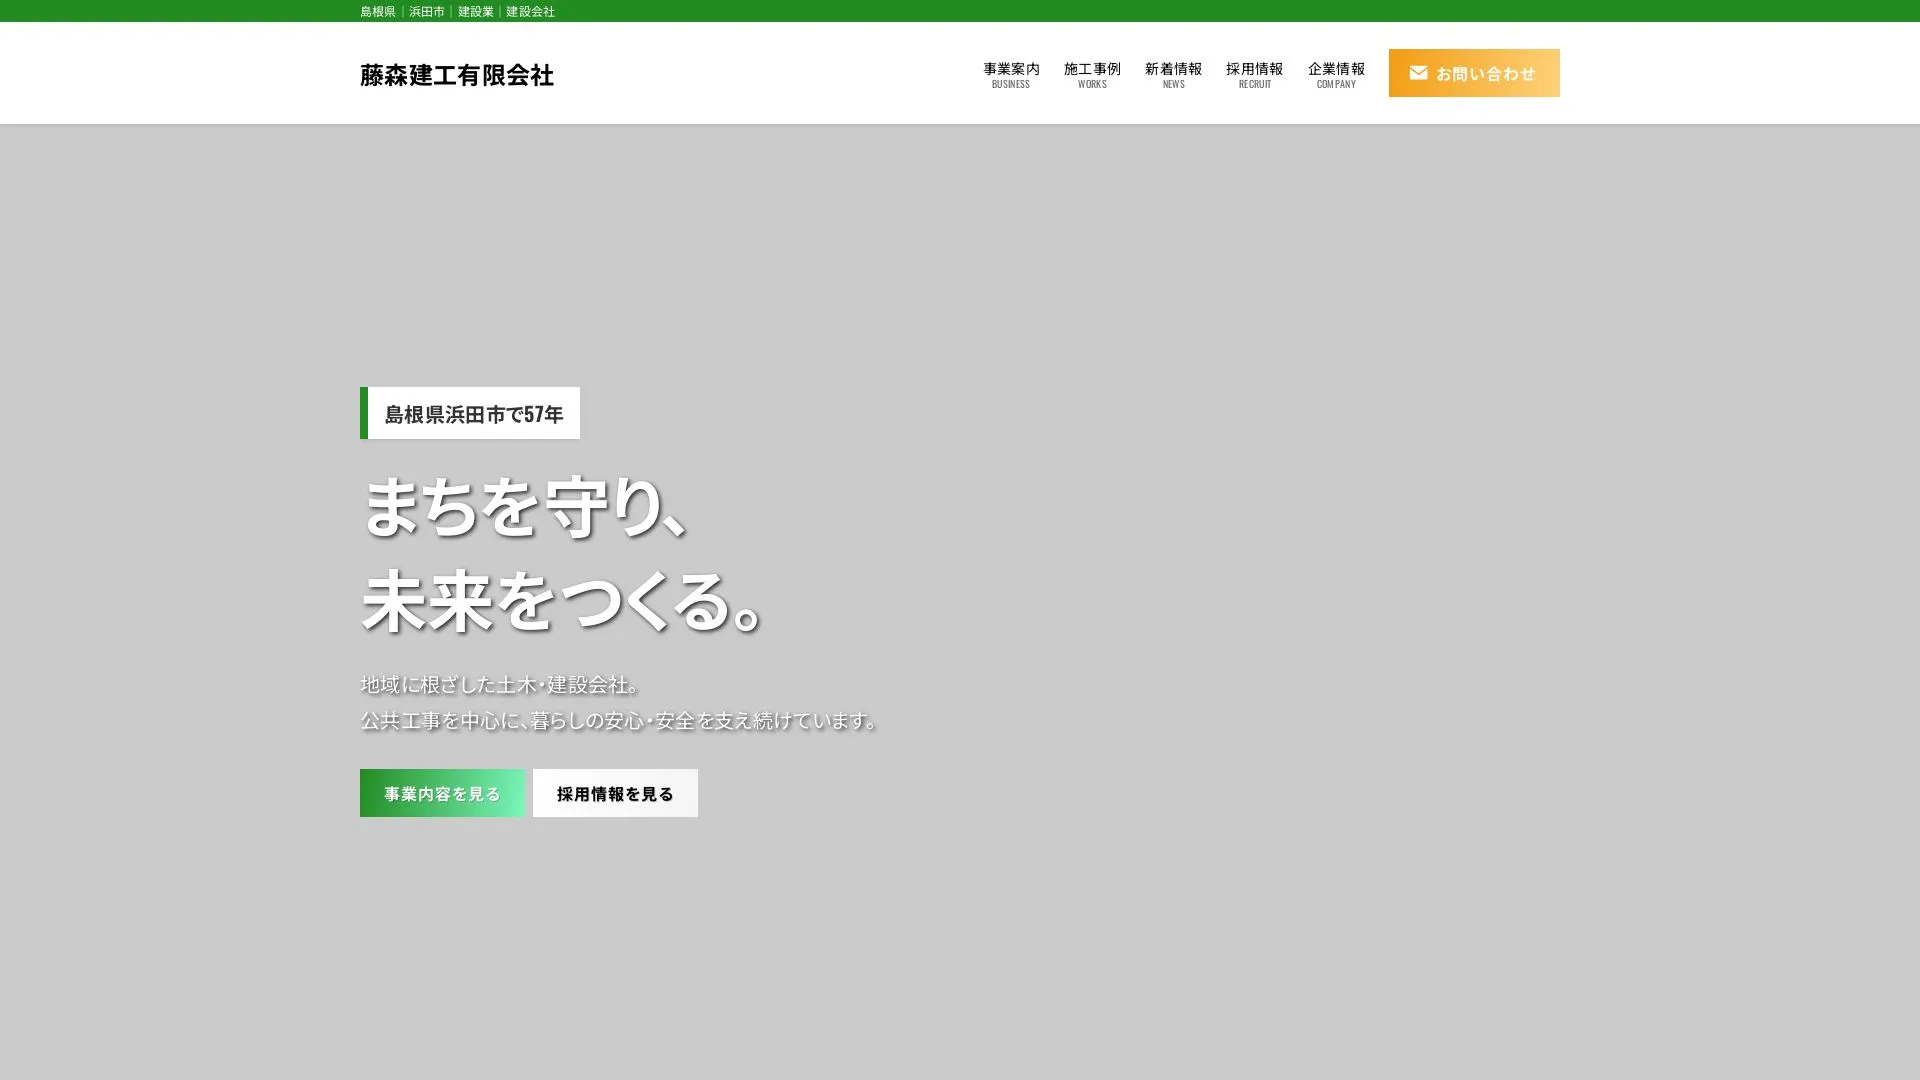The image size is (1920, 1080).
Task: Open the 採用情報 RECRUIT menu item
Action: pyautogui.click(x=1254, y=75)
